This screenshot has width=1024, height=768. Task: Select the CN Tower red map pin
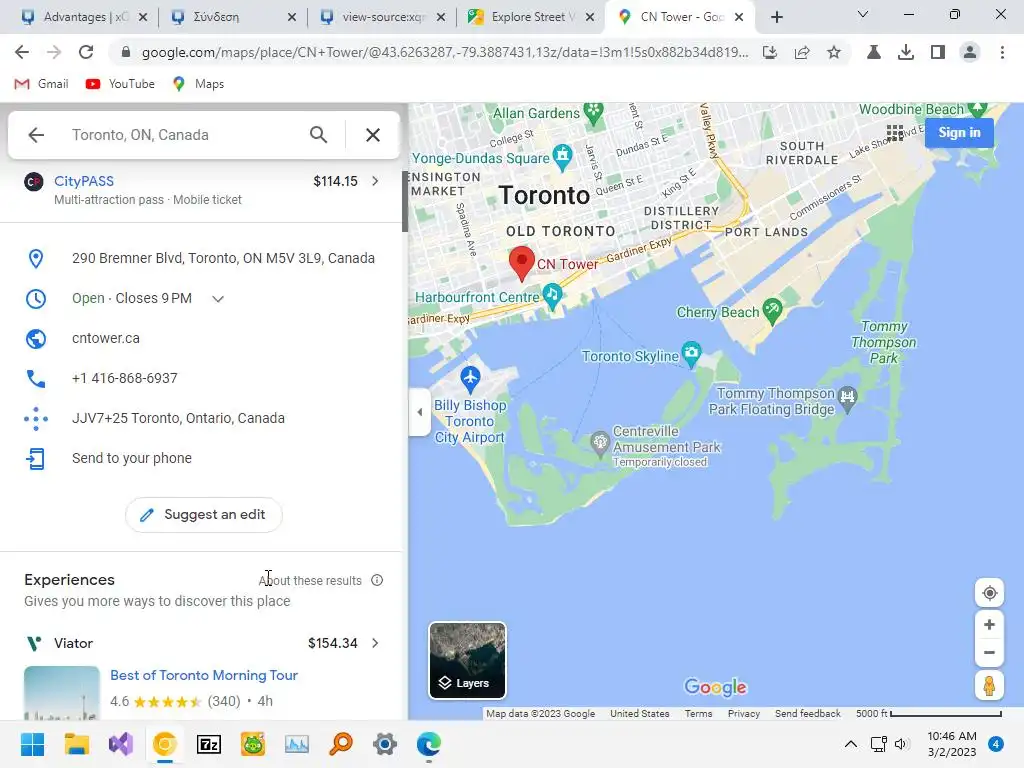[x=522, y=263]
